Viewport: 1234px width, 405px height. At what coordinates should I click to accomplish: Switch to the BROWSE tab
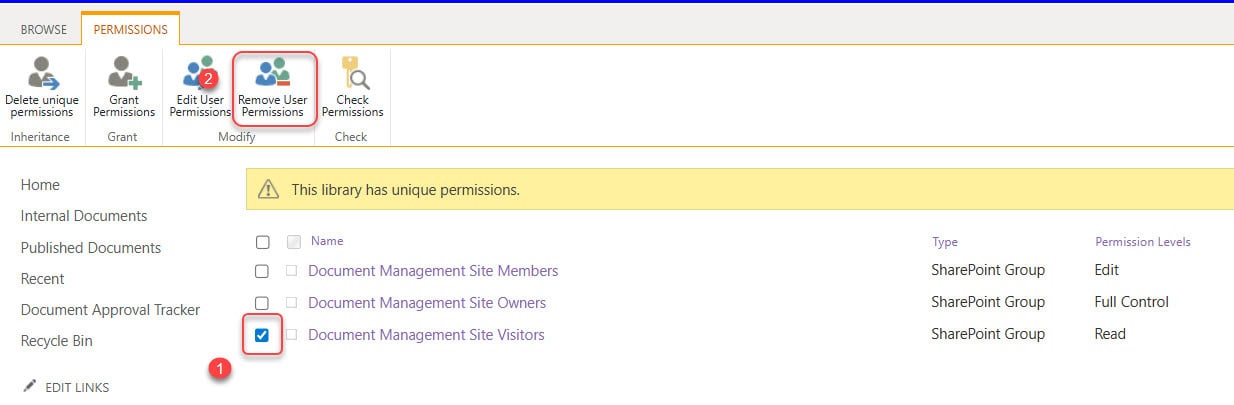coord(44,29)
